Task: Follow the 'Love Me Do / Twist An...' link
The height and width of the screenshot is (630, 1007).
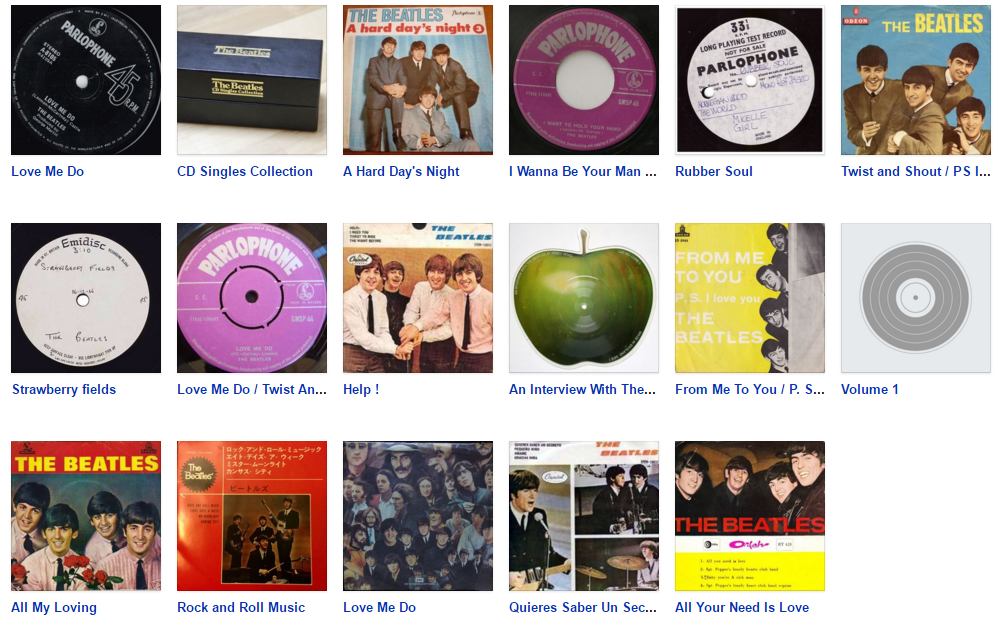Action: coord(252,389)
